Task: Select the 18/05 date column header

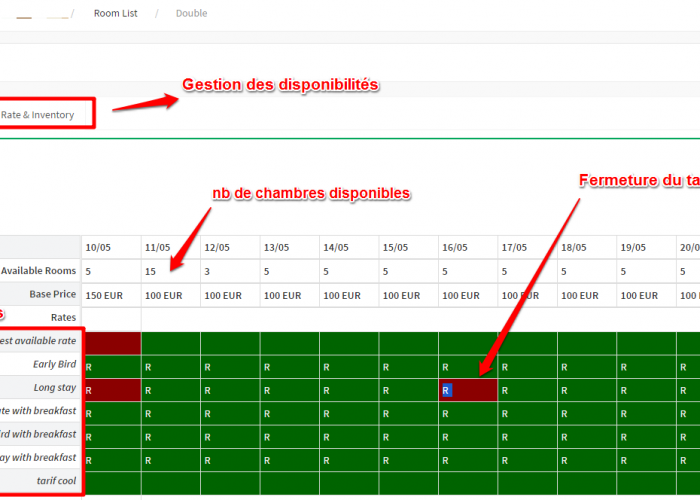Action: (587, 247)
